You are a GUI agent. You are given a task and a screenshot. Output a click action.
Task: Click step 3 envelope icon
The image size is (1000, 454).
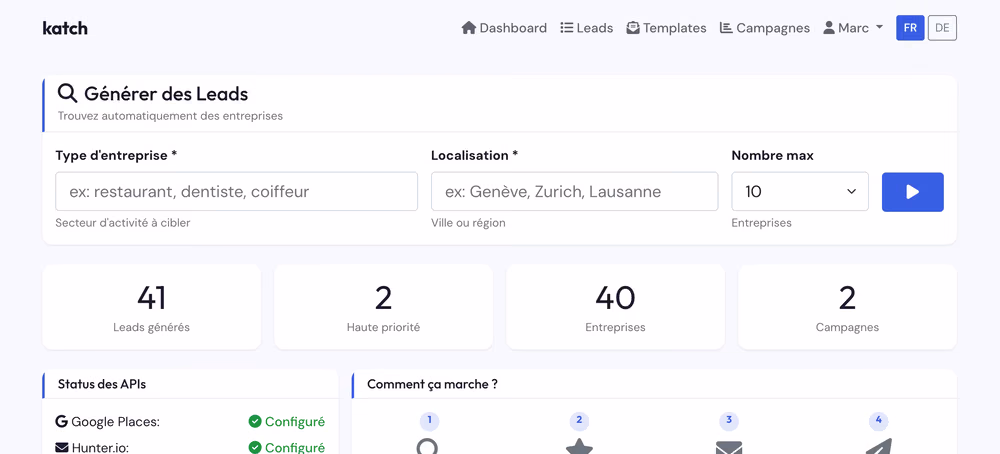(x=729, y=447)
